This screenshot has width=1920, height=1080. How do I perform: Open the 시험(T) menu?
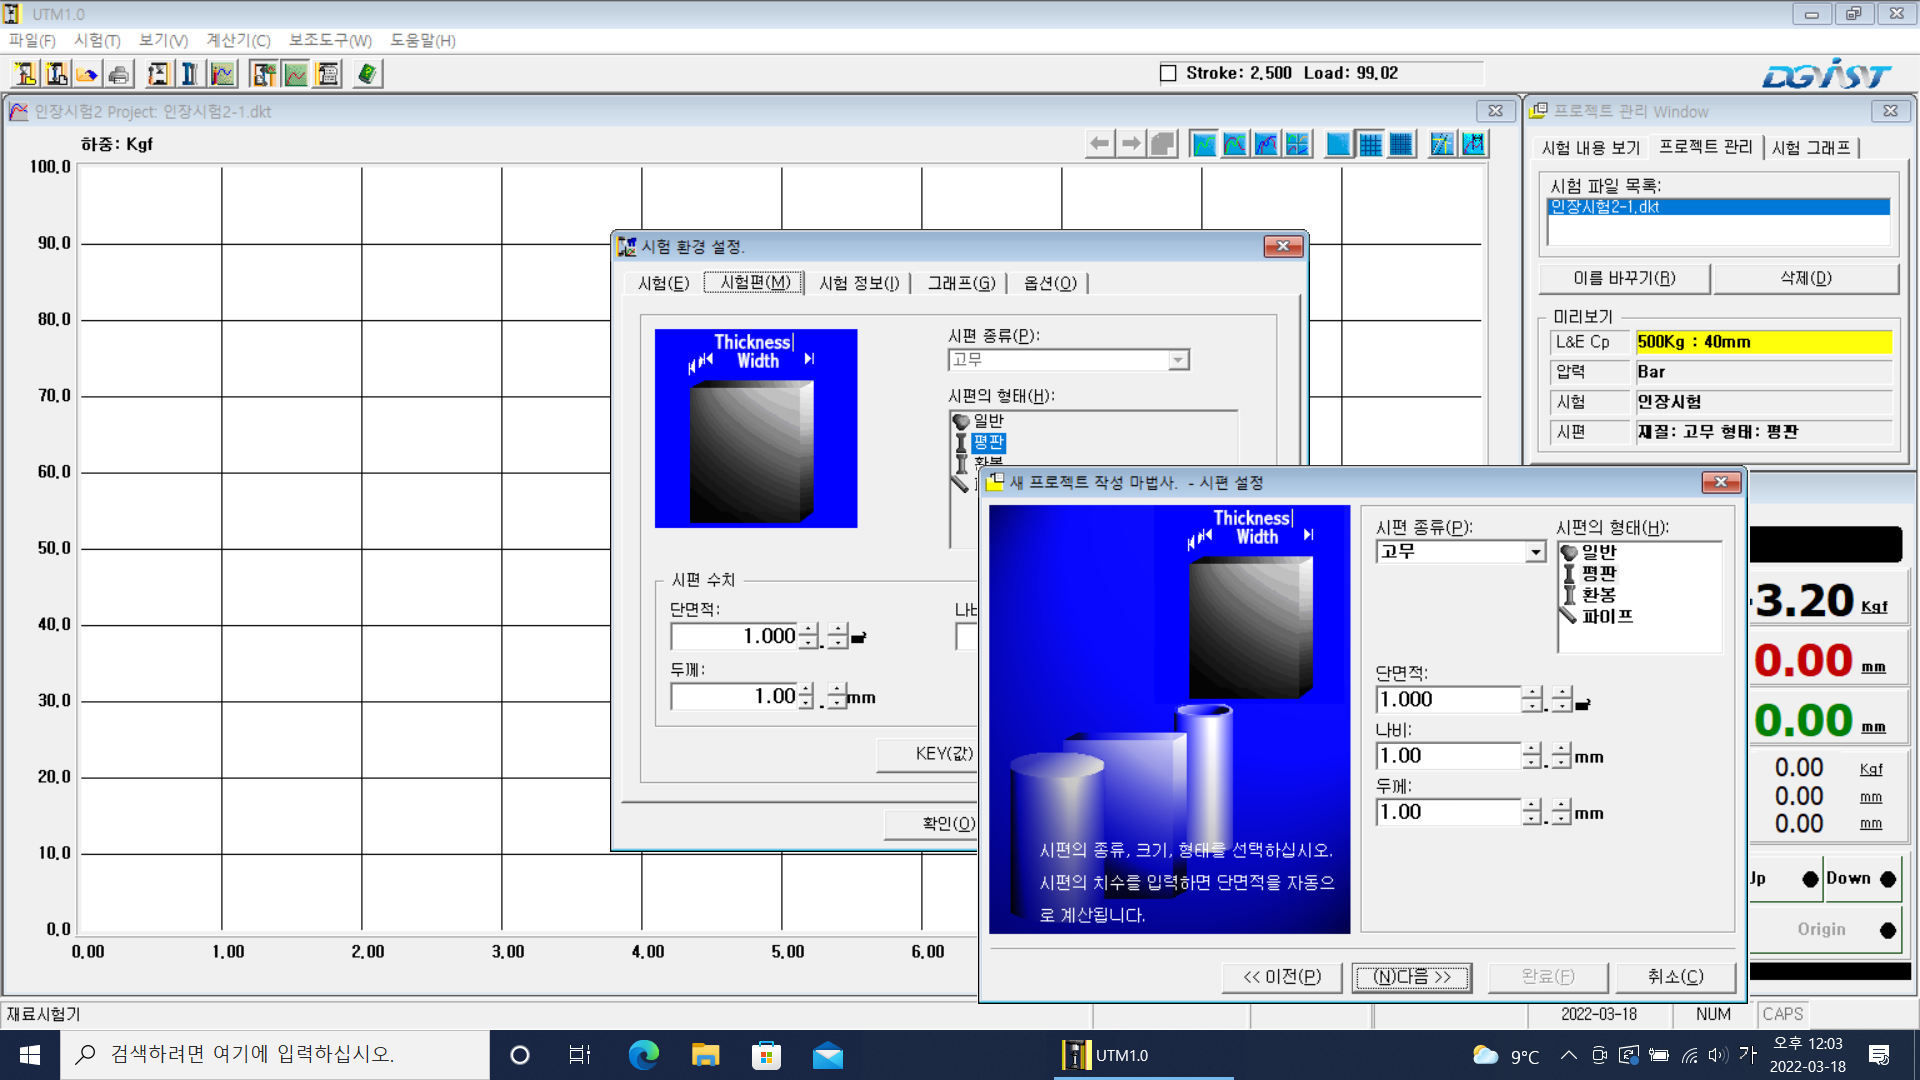tap(97, 40)
